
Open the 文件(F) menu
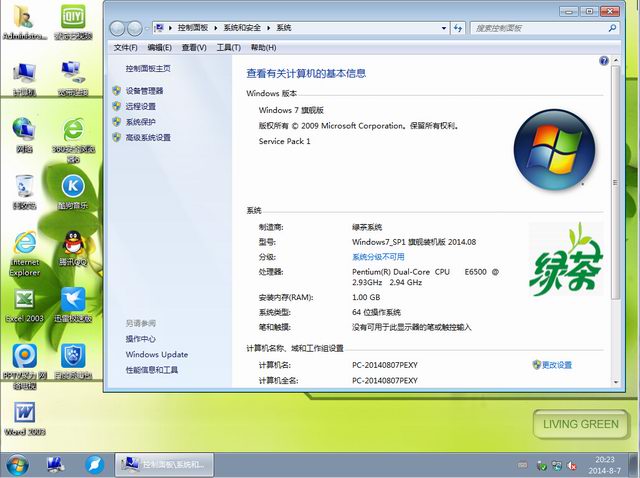click(x=125, y=48)
